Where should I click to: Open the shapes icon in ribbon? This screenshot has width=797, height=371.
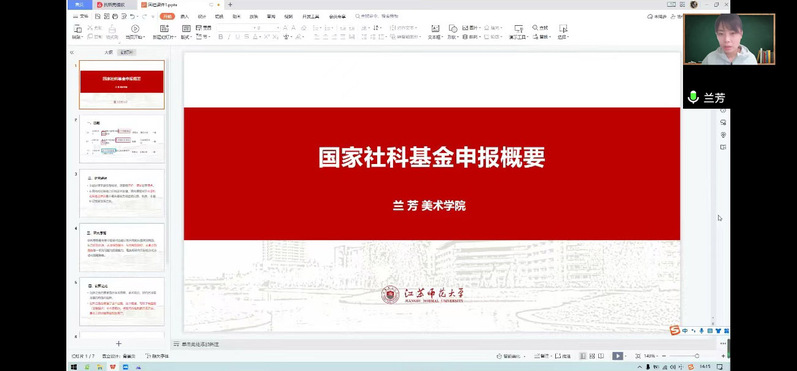(x=452, y=28)
